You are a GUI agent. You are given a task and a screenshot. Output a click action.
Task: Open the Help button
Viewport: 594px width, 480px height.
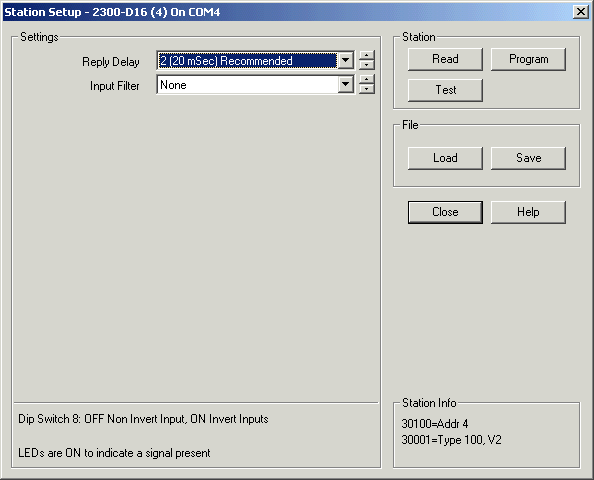pyautogui.click(x=528, y=212)
